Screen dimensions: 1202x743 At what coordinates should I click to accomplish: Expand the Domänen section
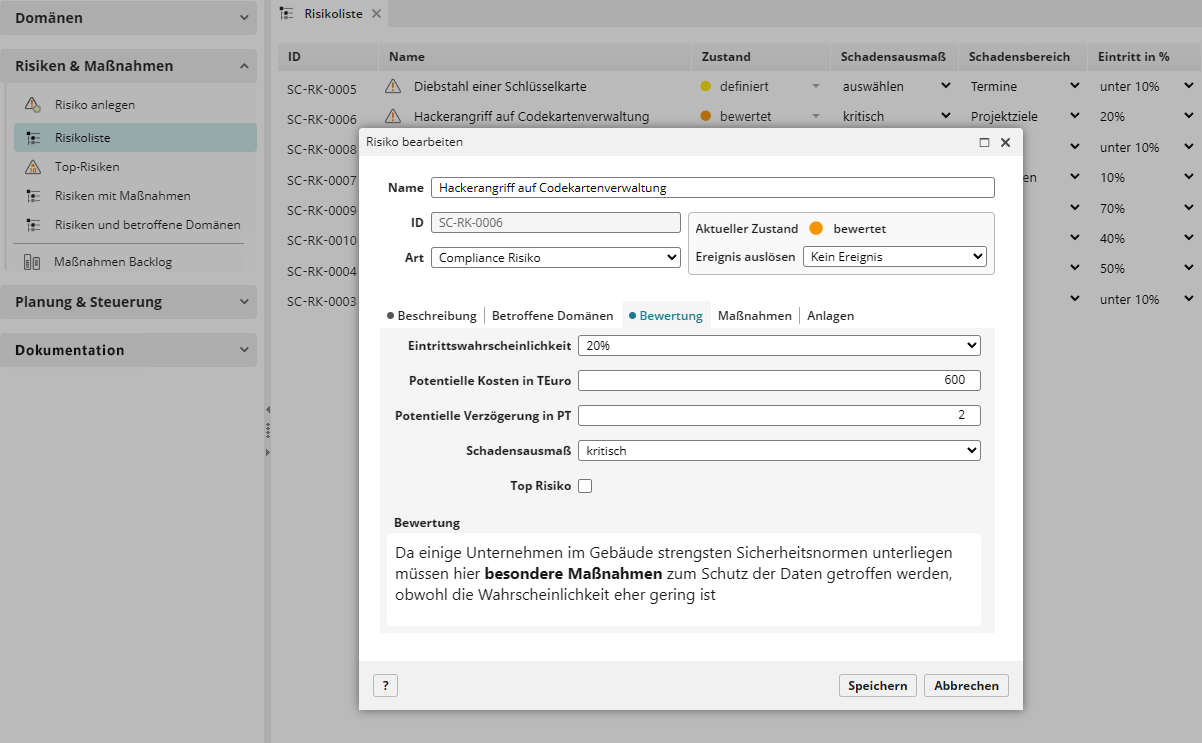128,18
